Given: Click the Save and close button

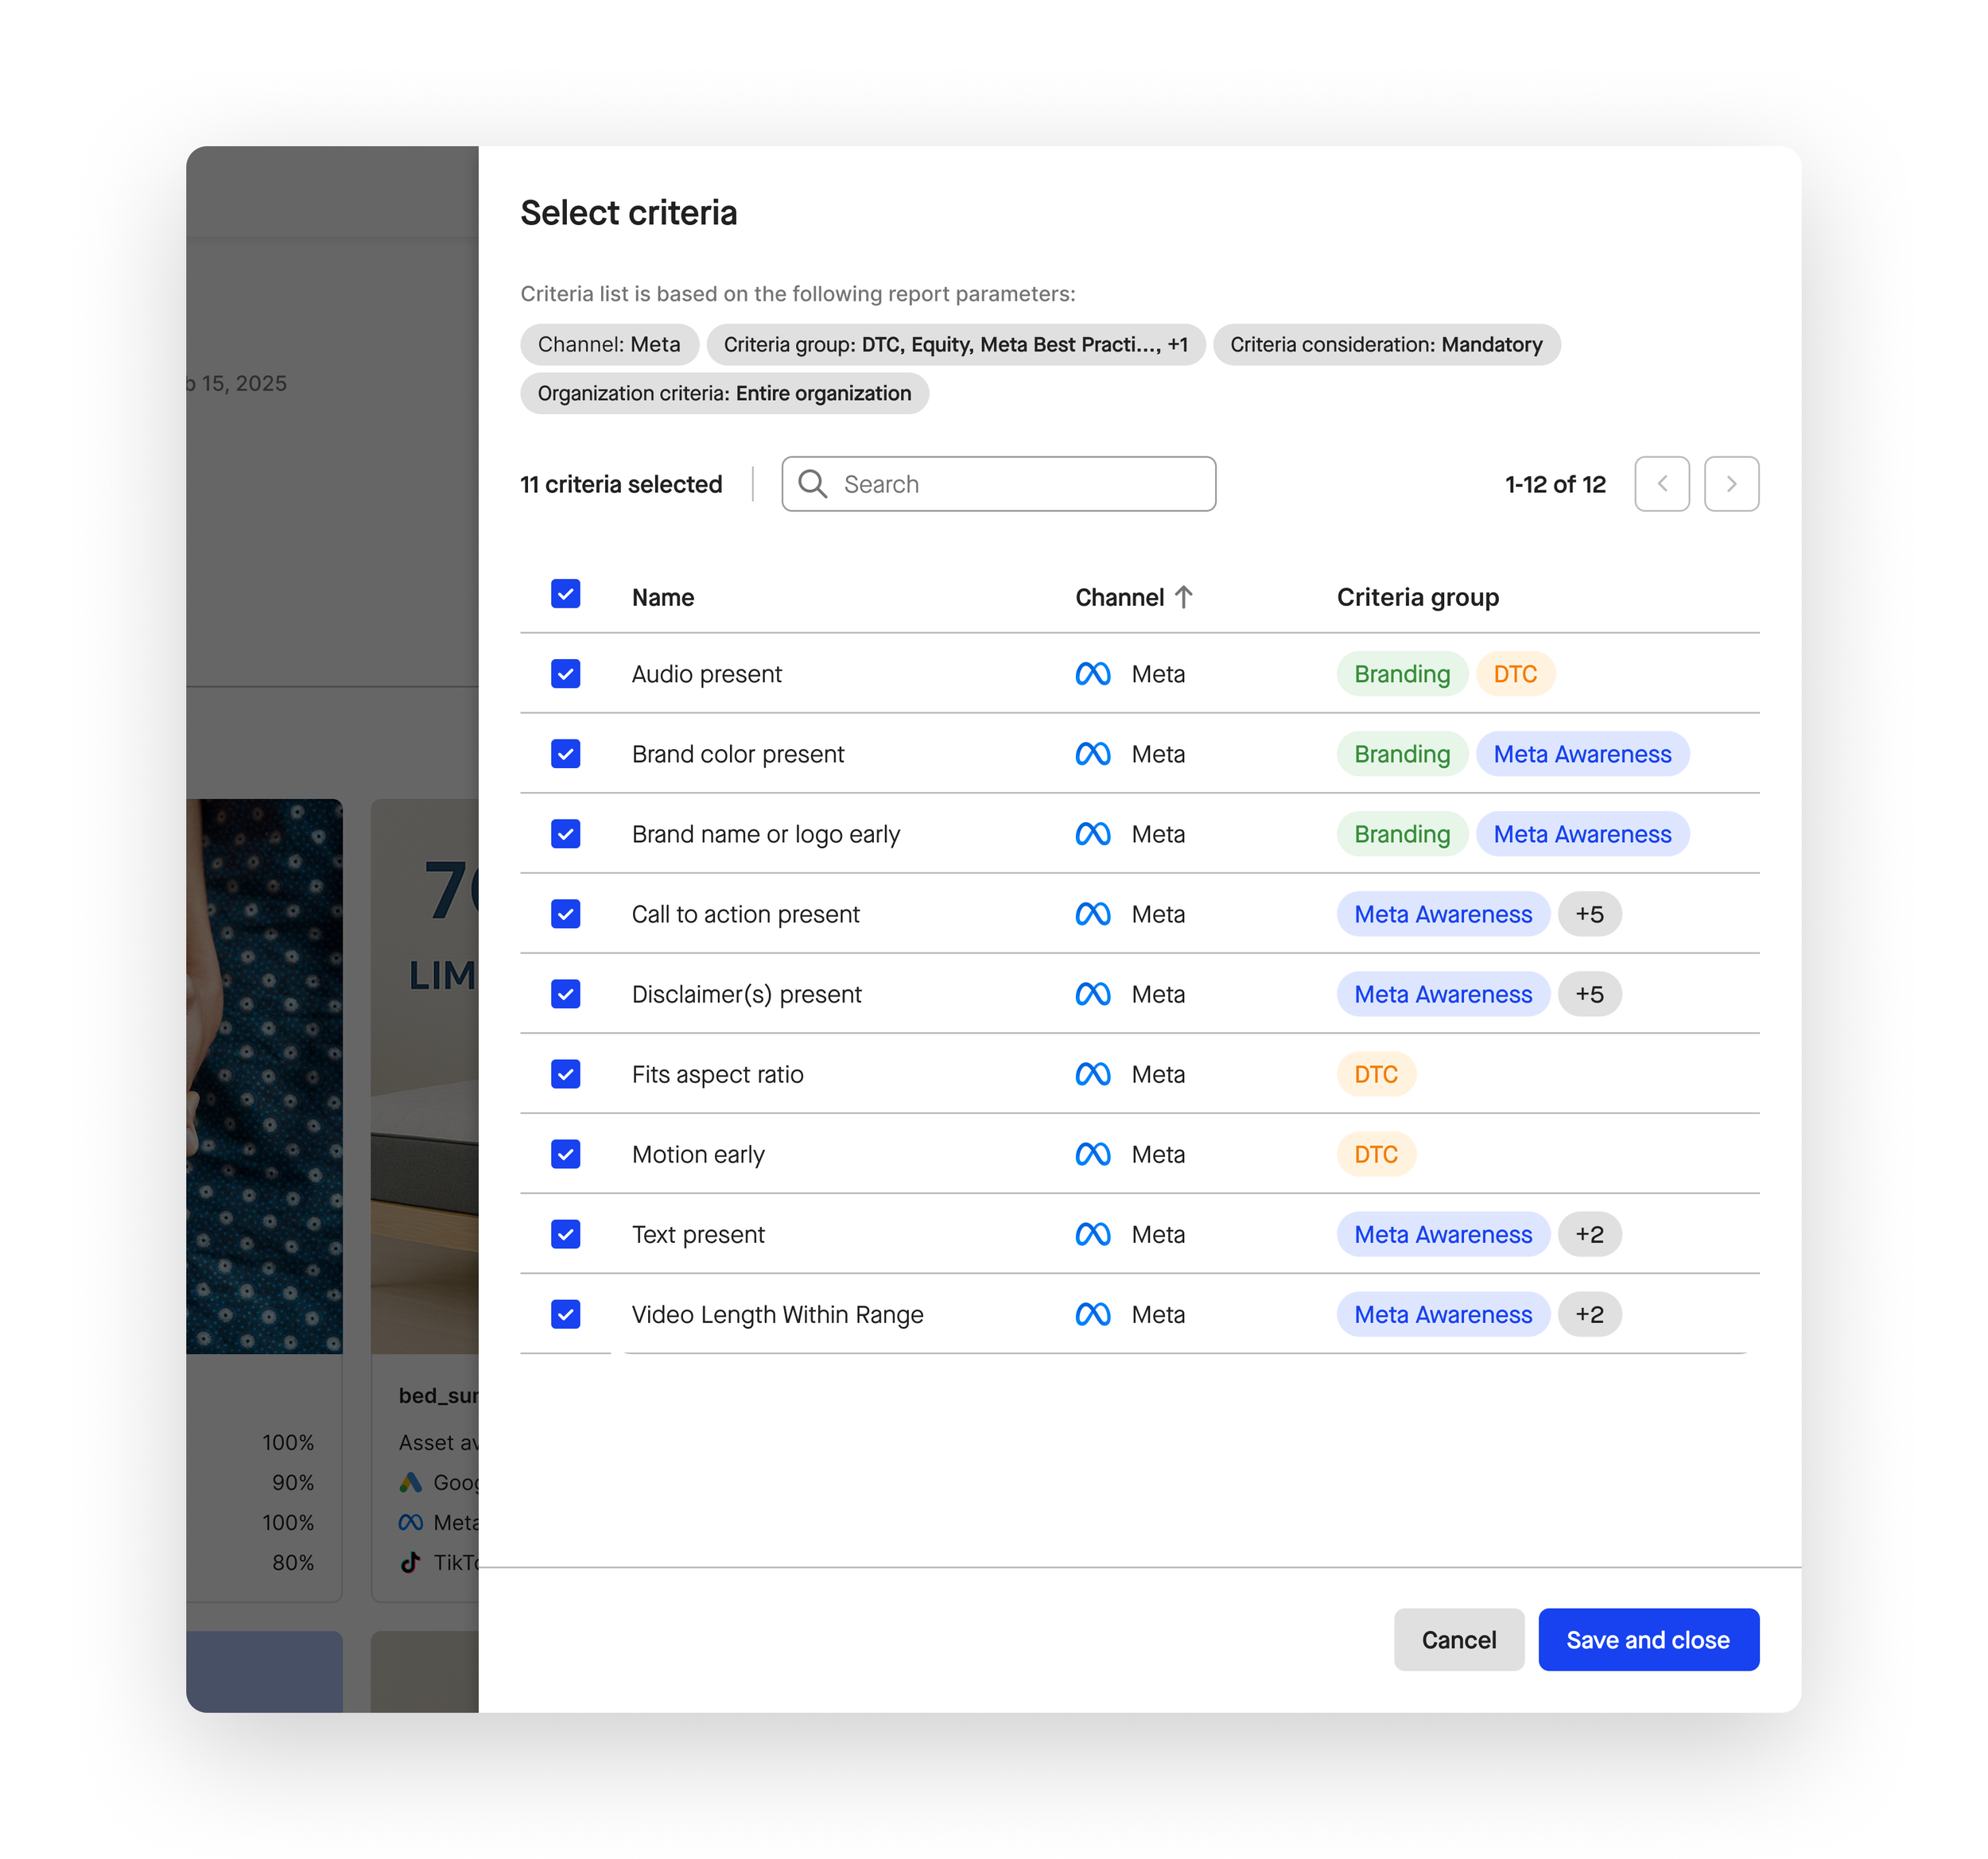Looking at the screenshot, I should (x=1647, y=1640).
